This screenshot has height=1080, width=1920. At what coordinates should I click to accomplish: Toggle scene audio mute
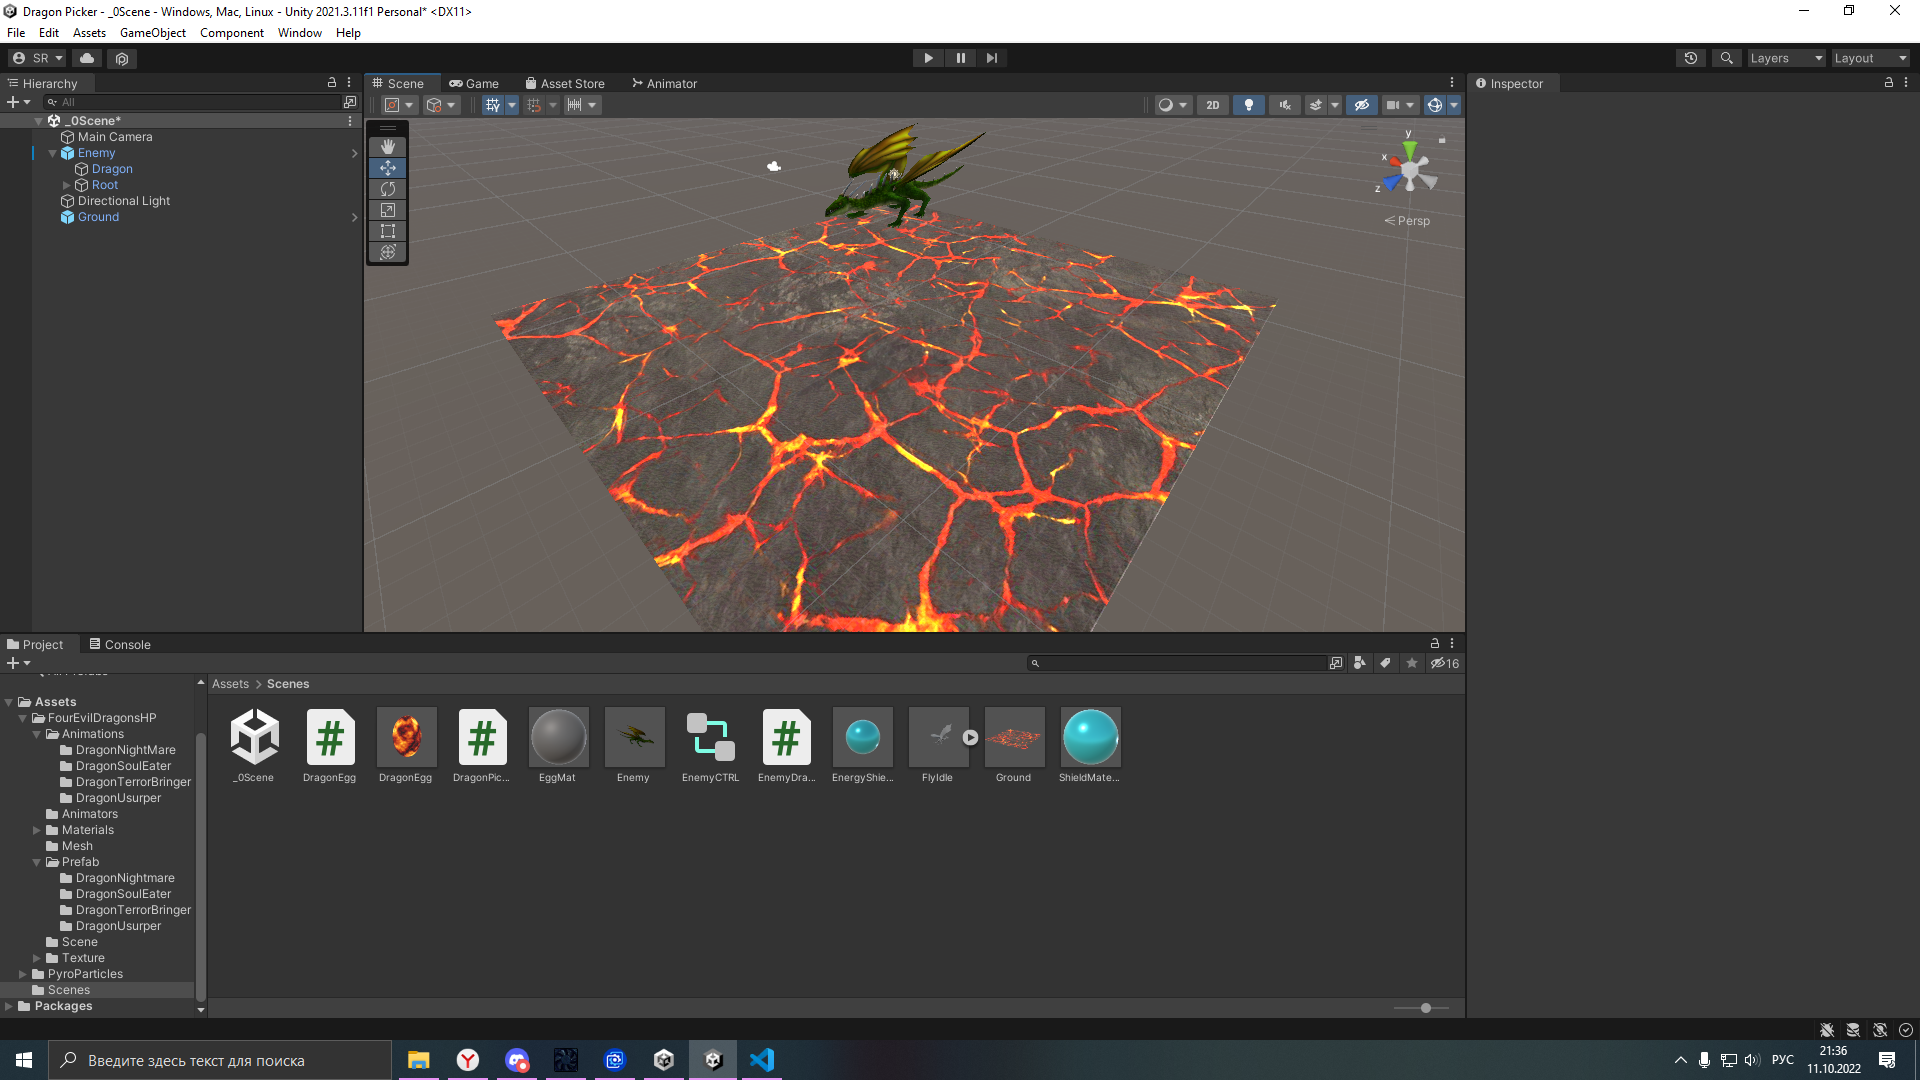[1285, 105]
